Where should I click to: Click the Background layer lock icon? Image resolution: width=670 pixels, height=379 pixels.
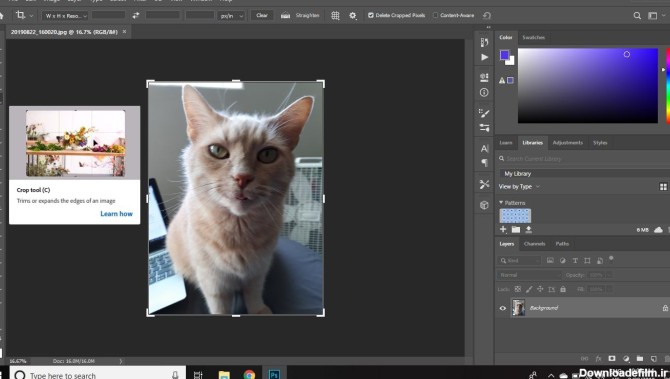point(665,308)
